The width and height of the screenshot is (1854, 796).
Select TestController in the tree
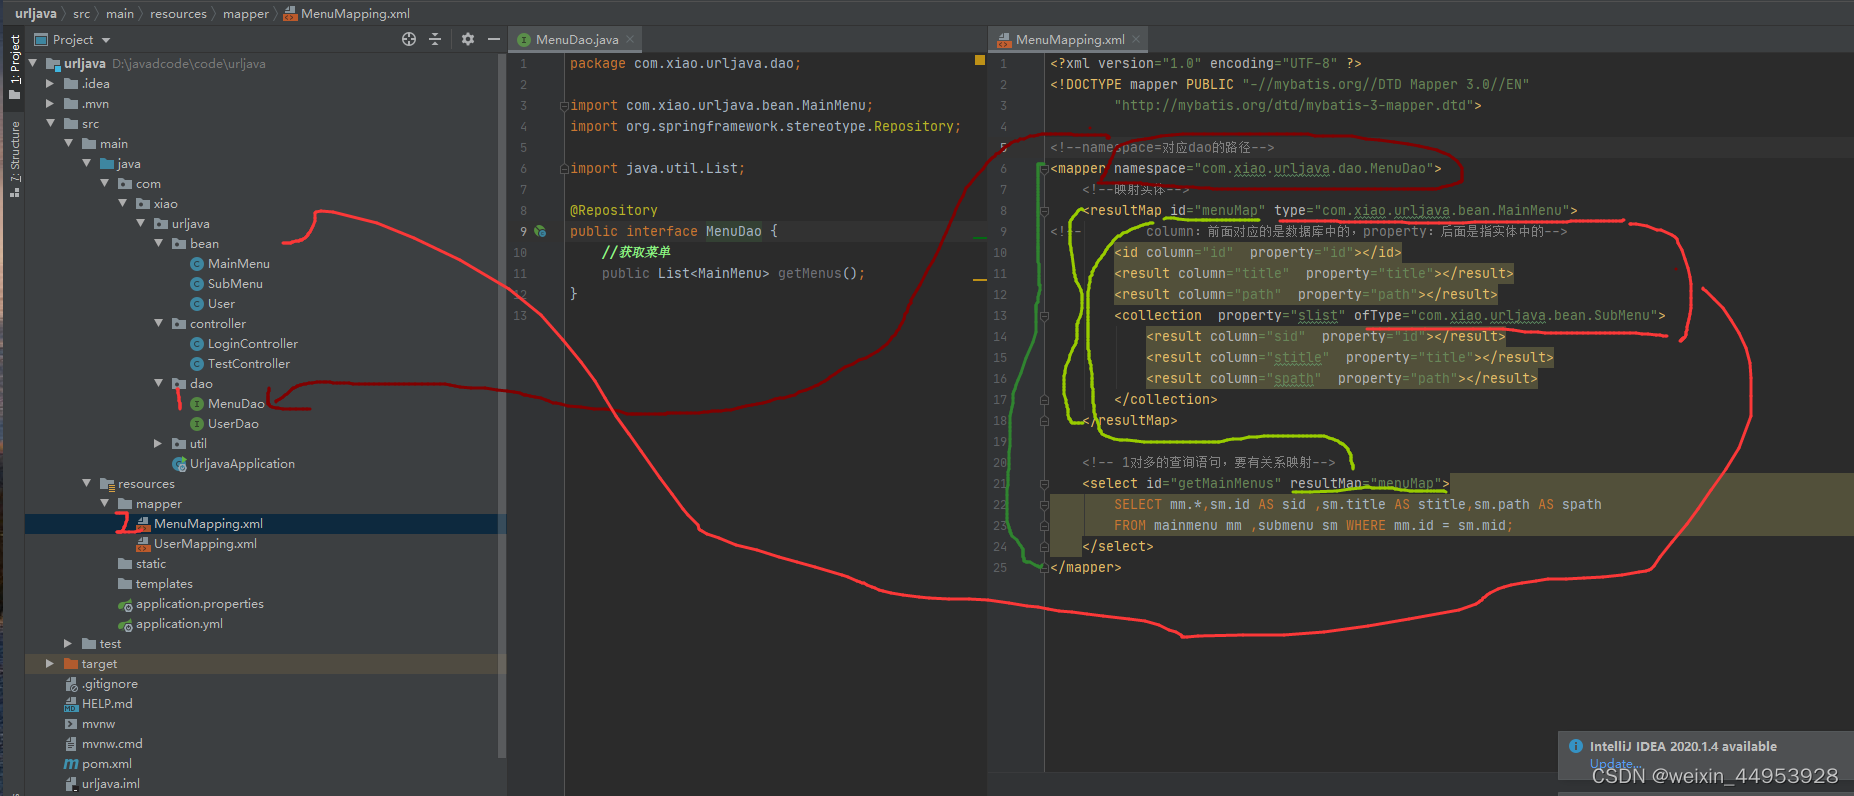tap(248, 364)
